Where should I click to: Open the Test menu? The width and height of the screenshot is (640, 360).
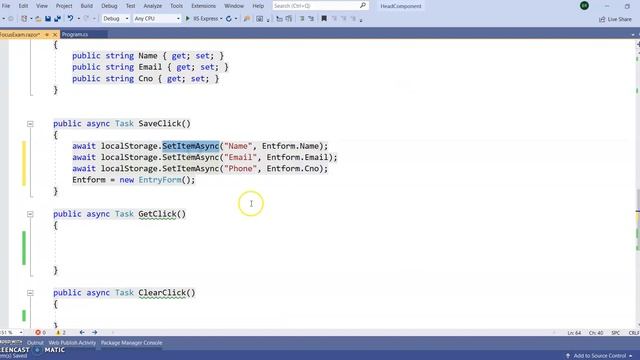(x=130, y=6)
